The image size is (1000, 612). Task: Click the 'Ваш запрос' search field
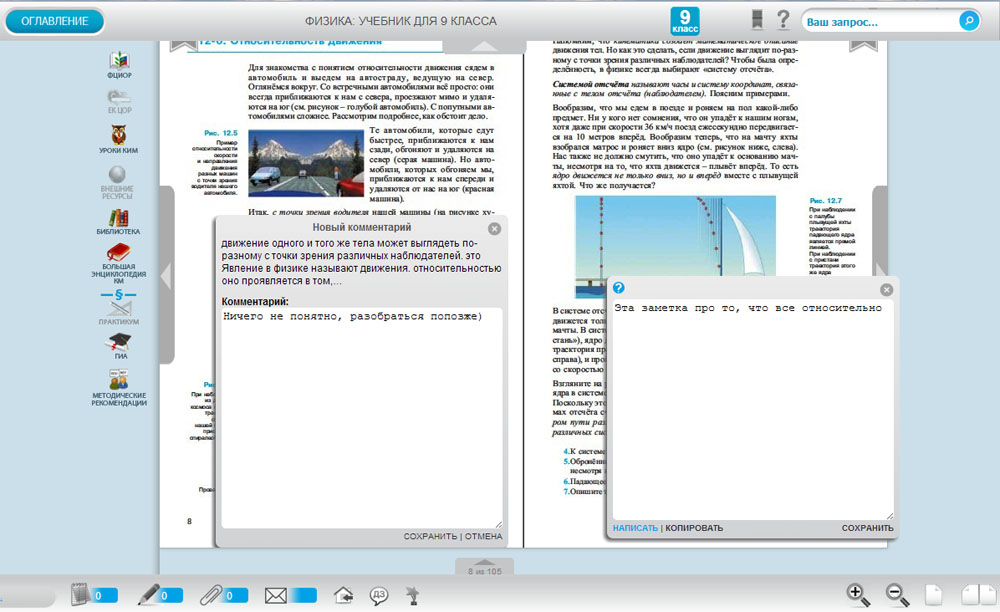[879, 21]
